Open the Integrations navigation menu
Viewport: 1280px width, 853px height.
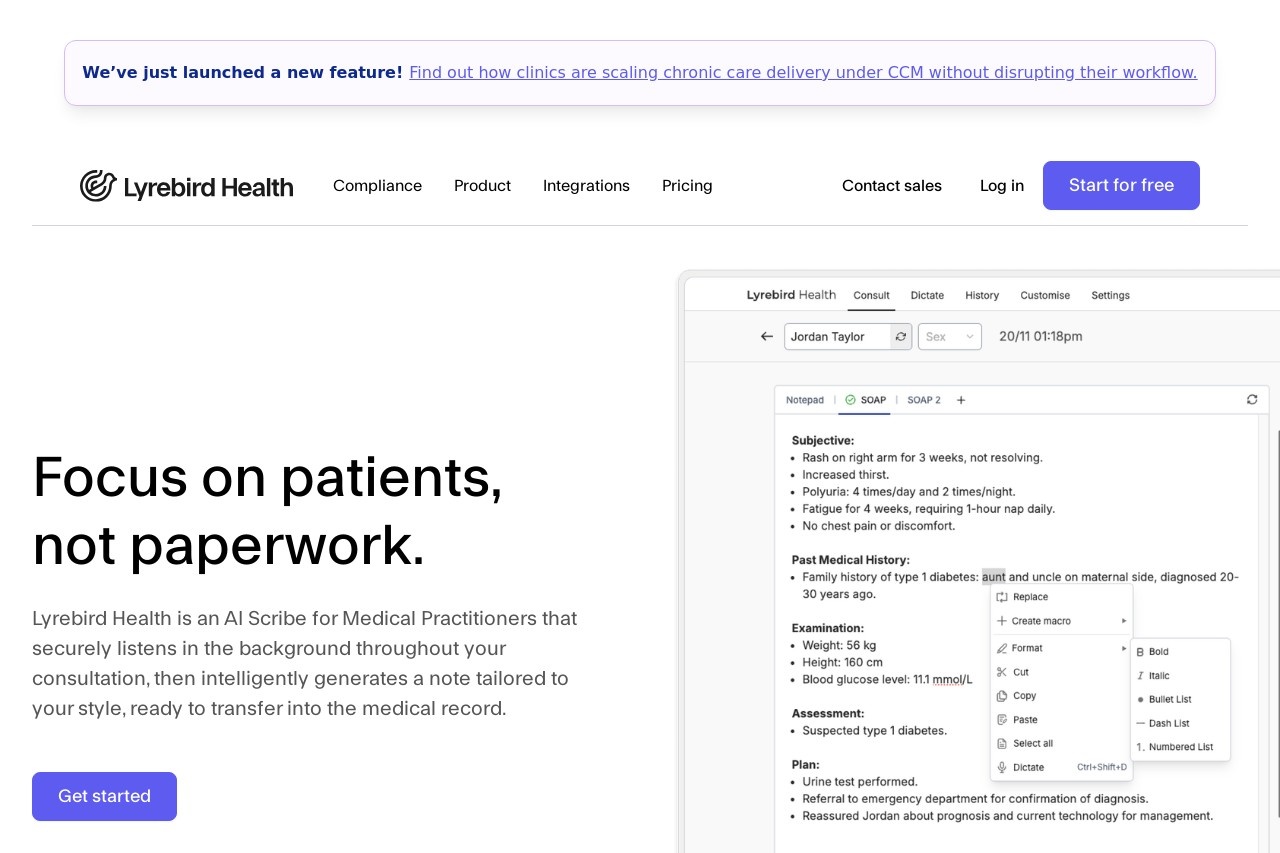[586, 186]
